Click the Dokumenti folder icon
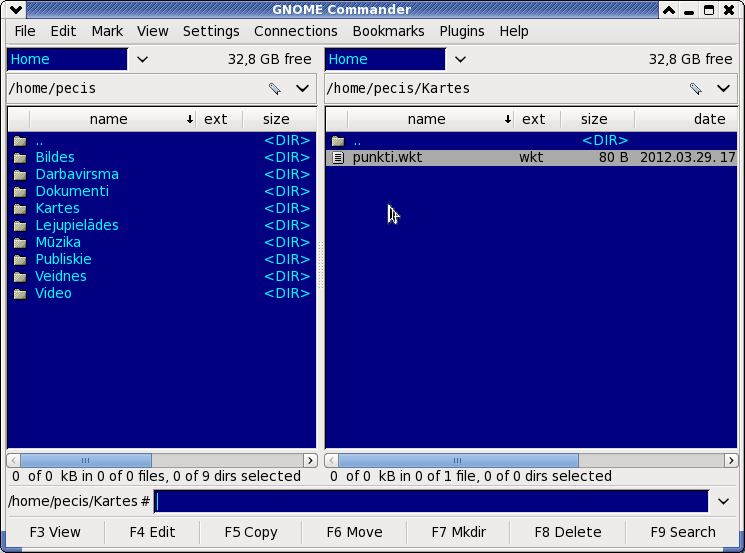The height and width of the screenshot is (553, 745). 20,191
